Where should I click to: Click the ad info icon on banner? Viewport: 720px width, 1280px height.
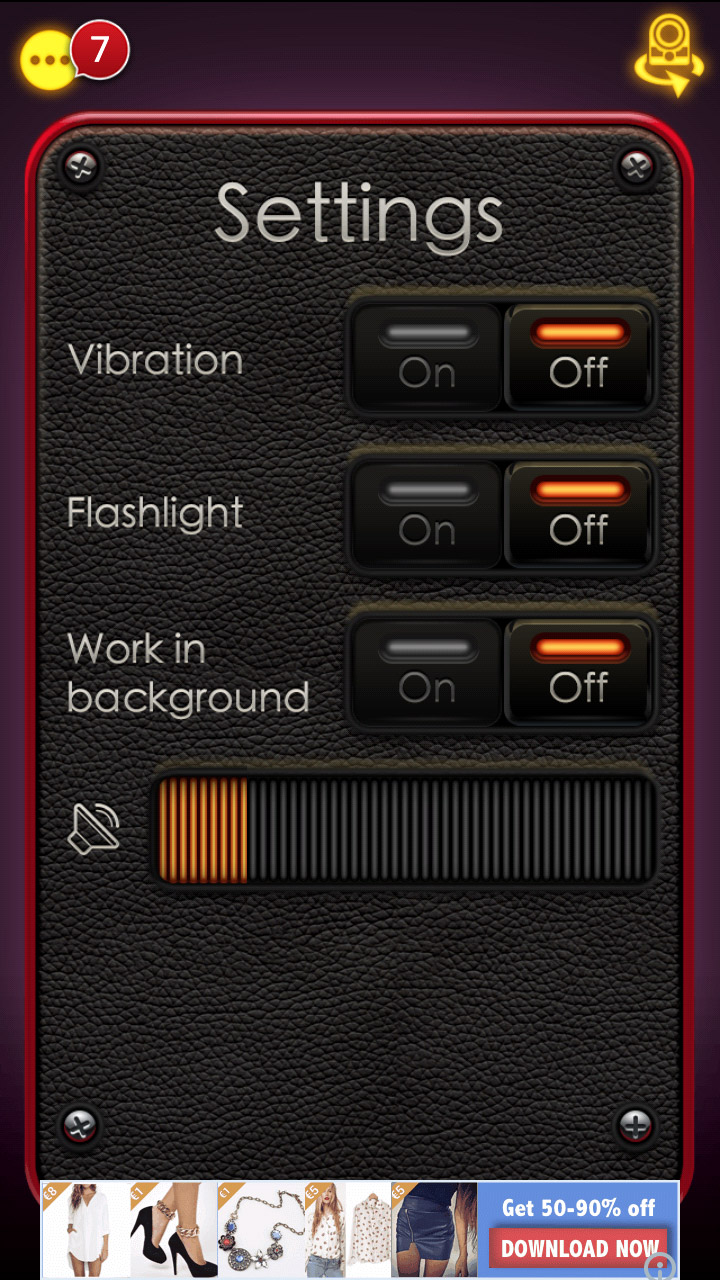661,1266
